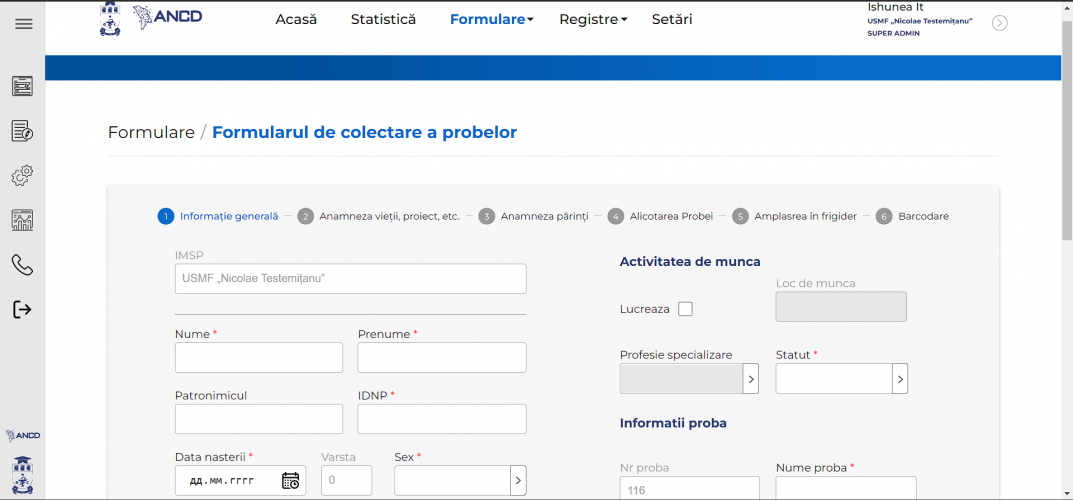The width and height of the screenshot is (1073, 500).
Task: Go to the Acasă page
Action: point(296,20)
